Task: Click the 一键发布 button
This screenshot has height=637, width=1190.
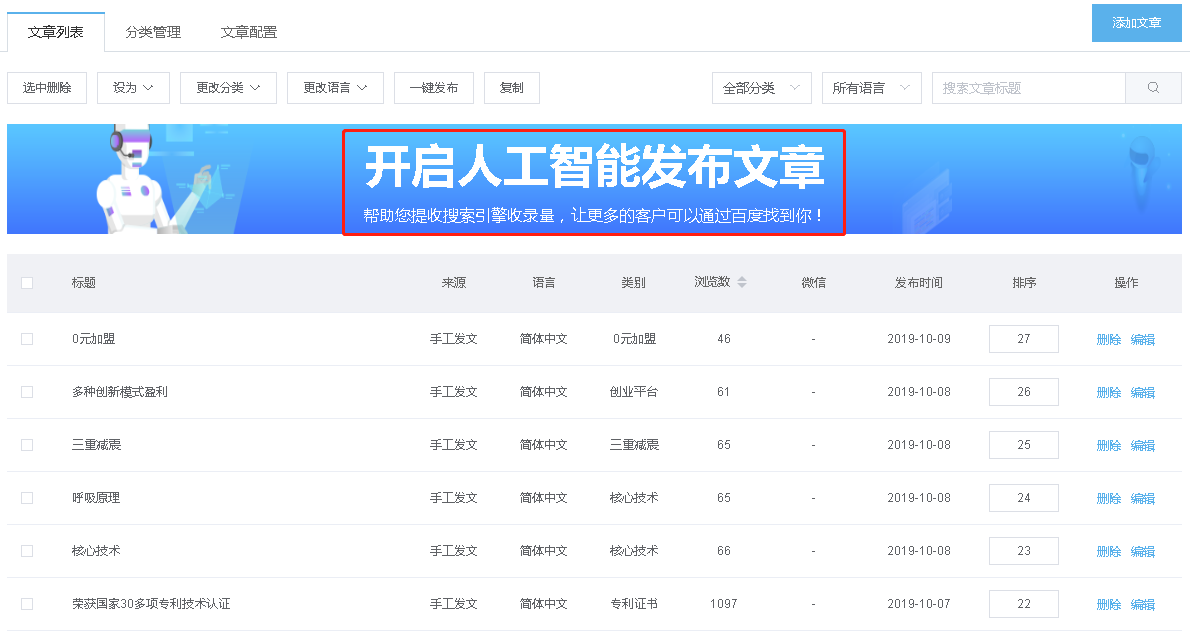Action: (x=434, y=88)
